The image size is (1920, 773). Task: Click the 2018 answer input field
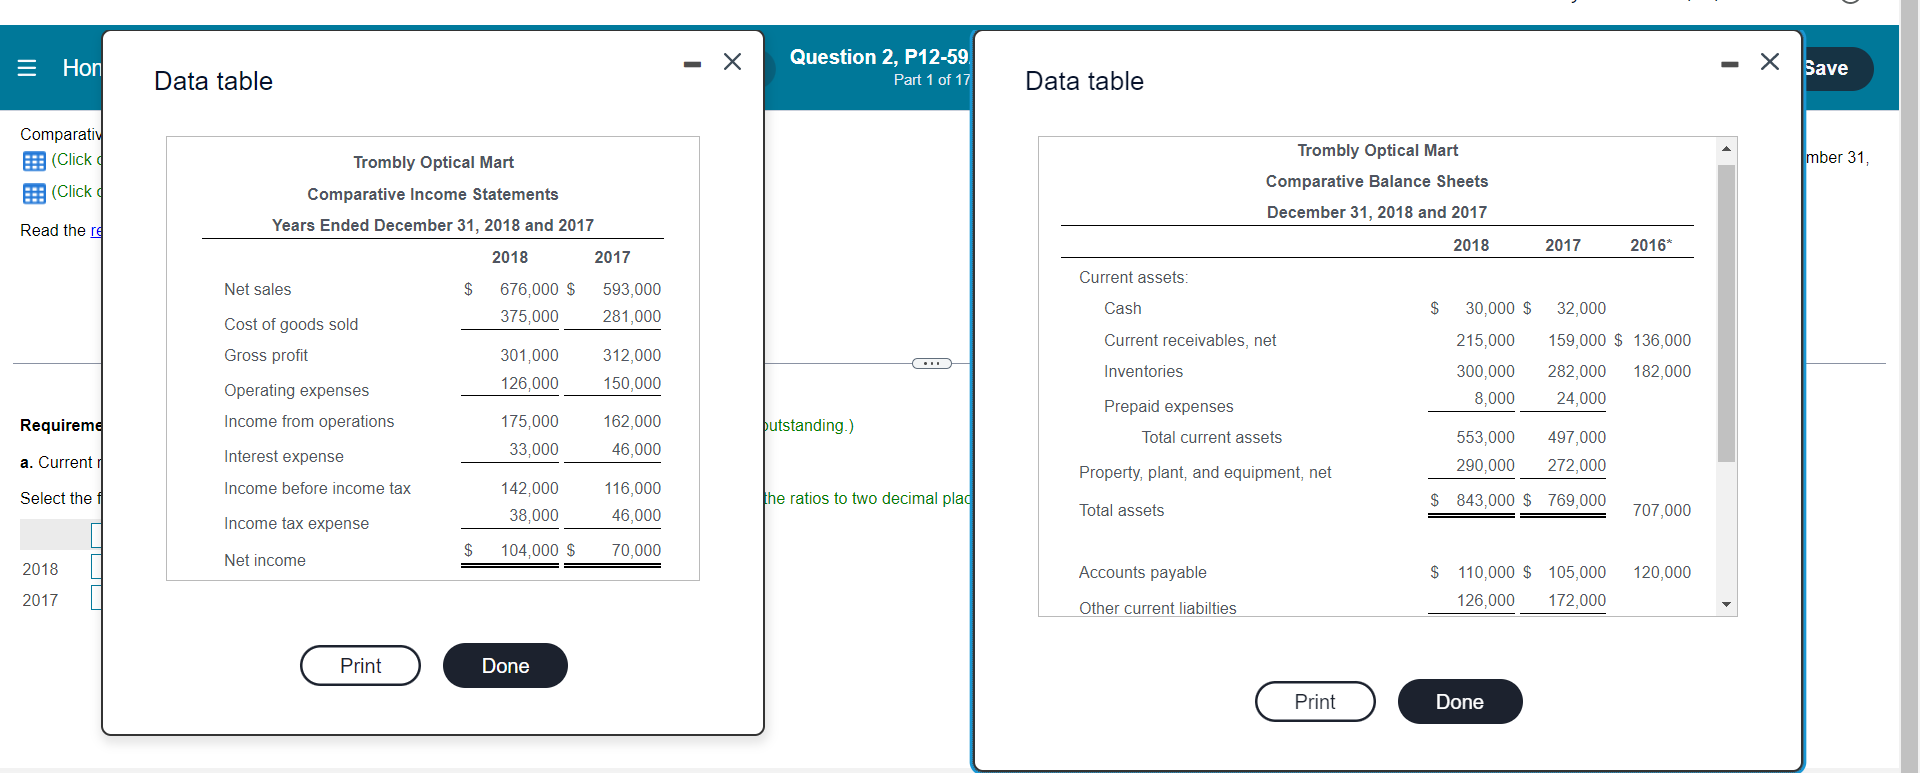pyautogui.click(x=96, y=566)
